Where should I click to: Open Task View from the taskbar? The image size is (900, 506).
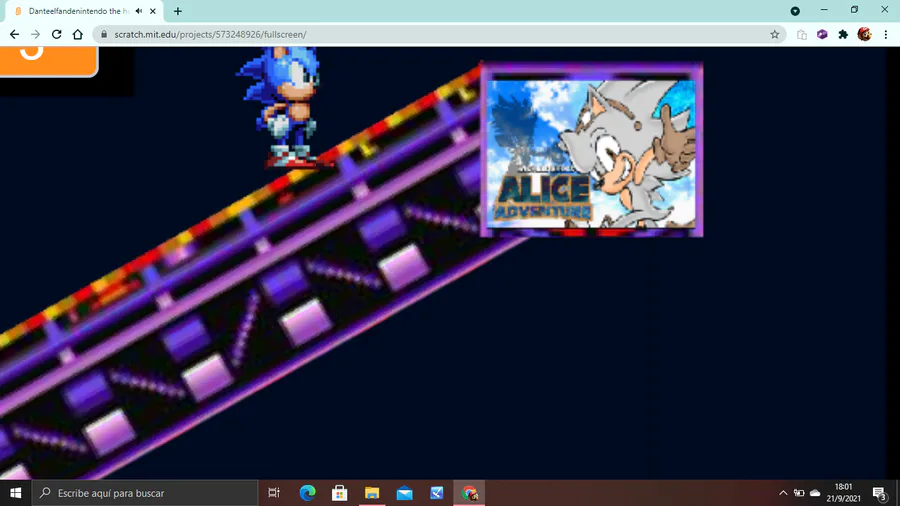point(274,493)
